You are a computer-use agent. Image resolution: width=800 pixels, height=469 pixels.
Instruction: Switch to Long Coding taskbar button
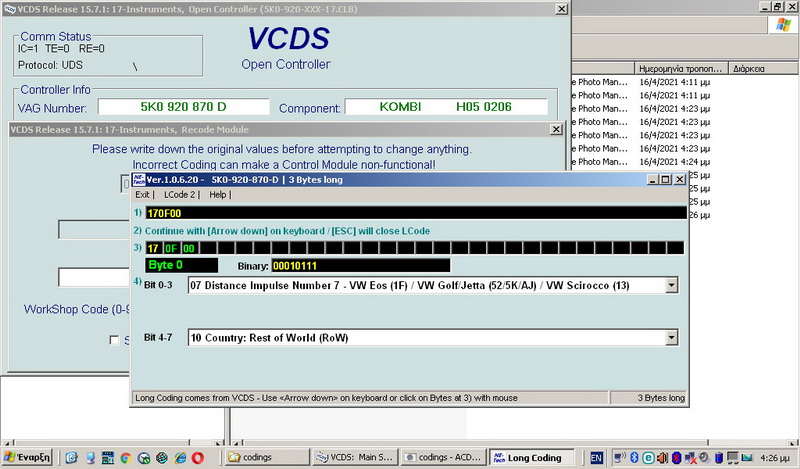[x=532, y=457]
